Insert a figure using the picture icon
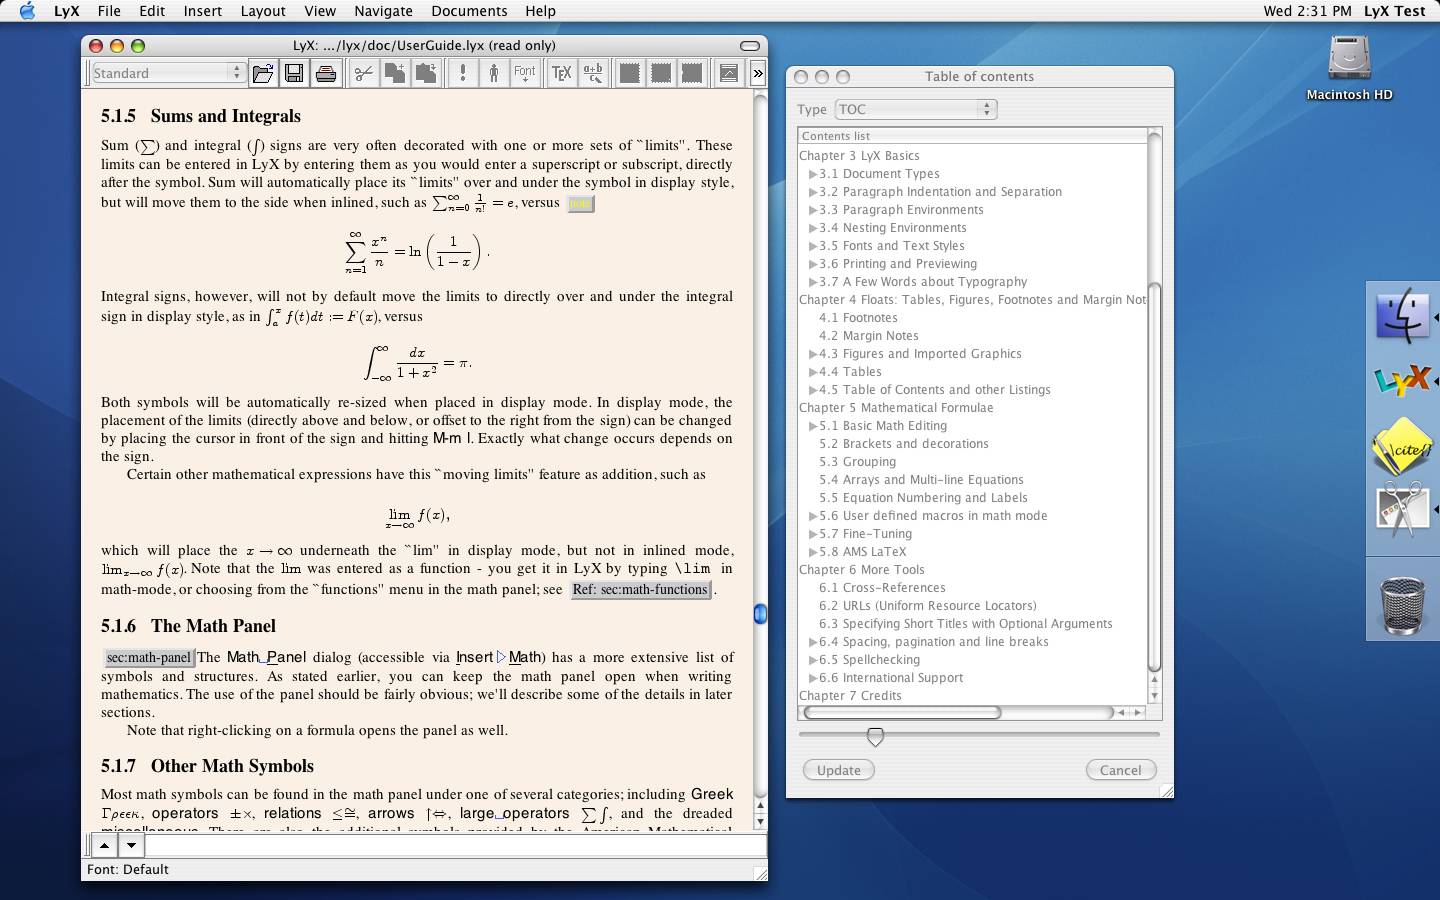Image resolution: width=1440 pixels, height=900 pixels. [x=729, y=73]
